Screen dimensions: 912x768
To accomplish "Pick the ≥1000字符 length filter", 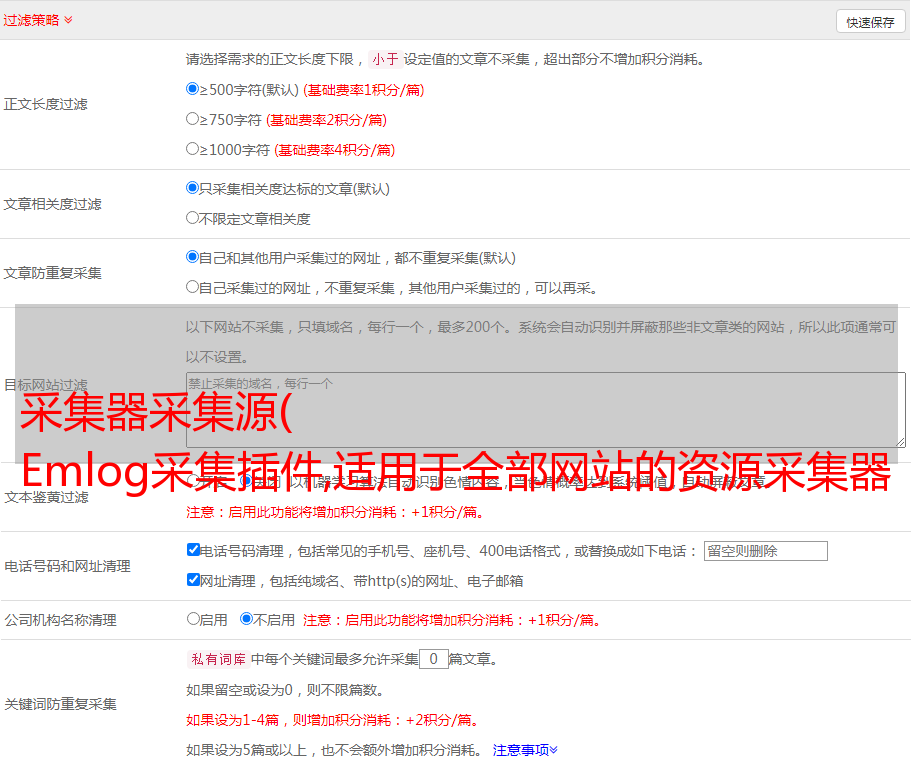I will tap(192, 149).
